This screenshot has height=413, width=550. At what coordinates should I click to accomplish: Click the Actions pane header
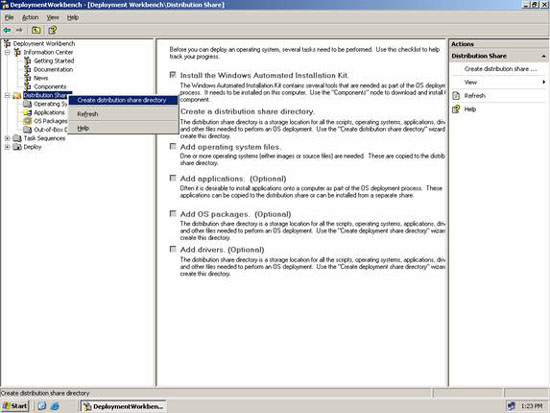pyautogui.click(x=499, y=44)
